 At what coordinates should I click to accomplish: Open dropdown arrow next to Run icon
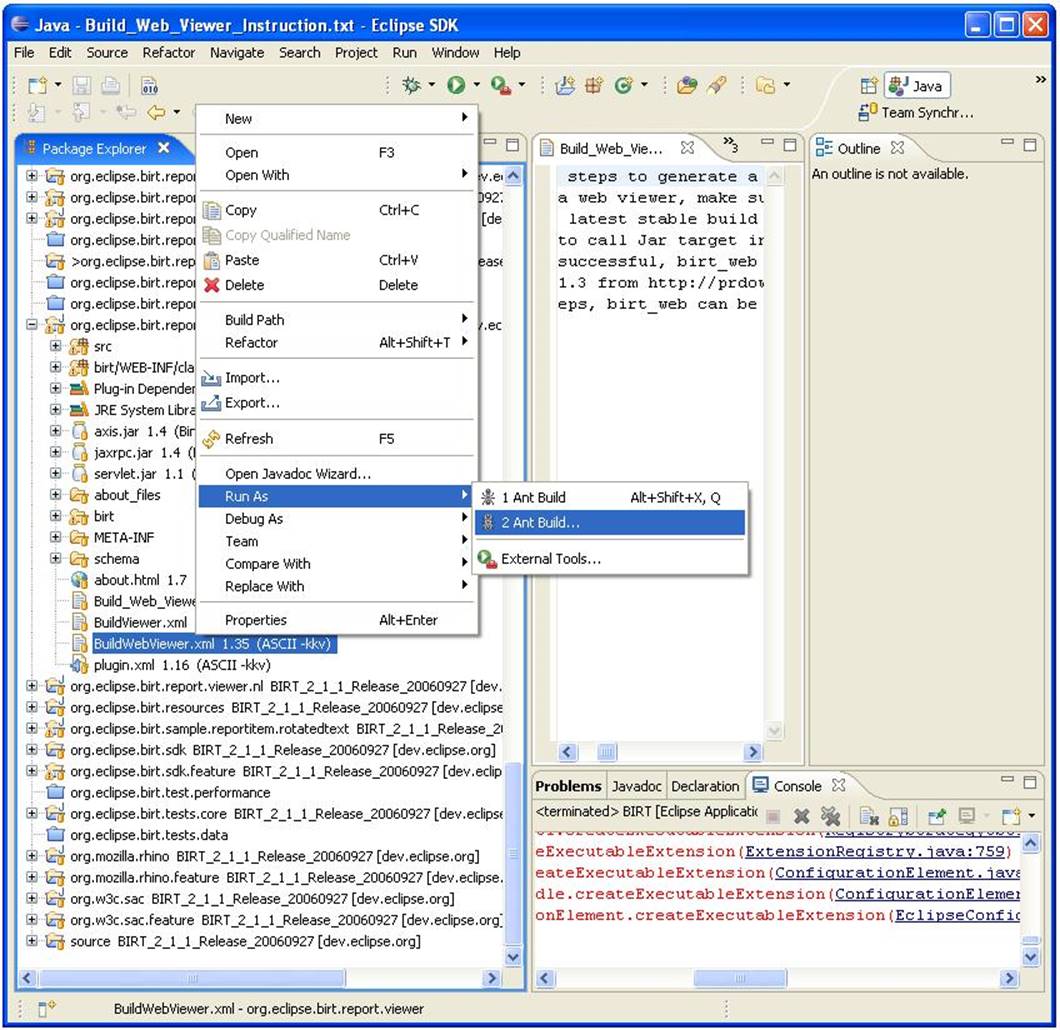pos(477,86)
